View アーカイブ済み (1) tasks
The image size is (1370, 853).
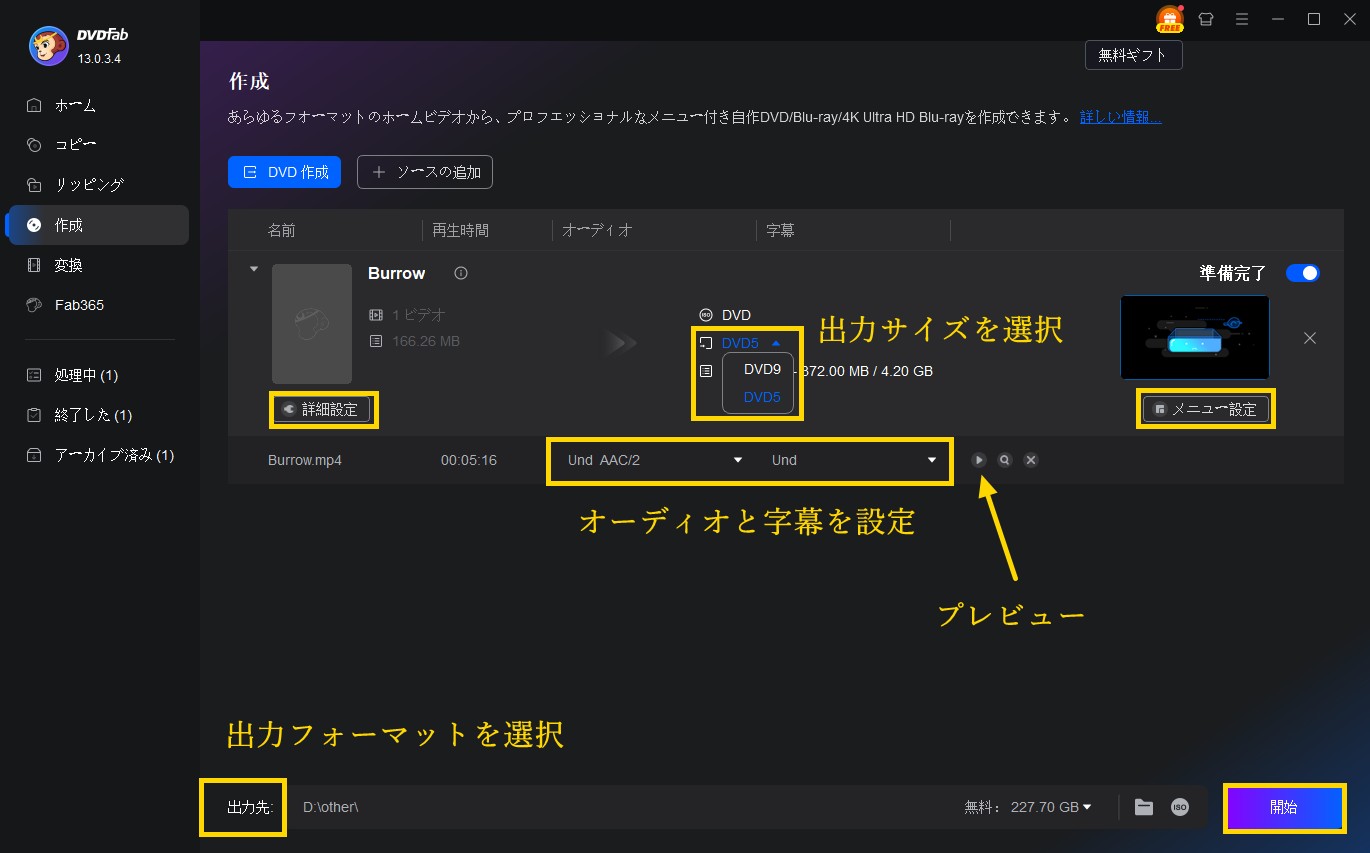pyautogui.click(x=96, y=455)
